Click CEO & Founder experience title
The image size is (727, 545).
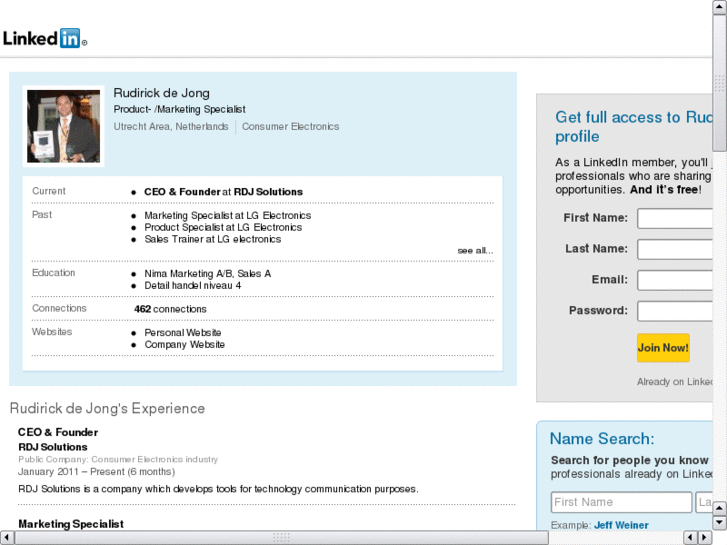58,432
